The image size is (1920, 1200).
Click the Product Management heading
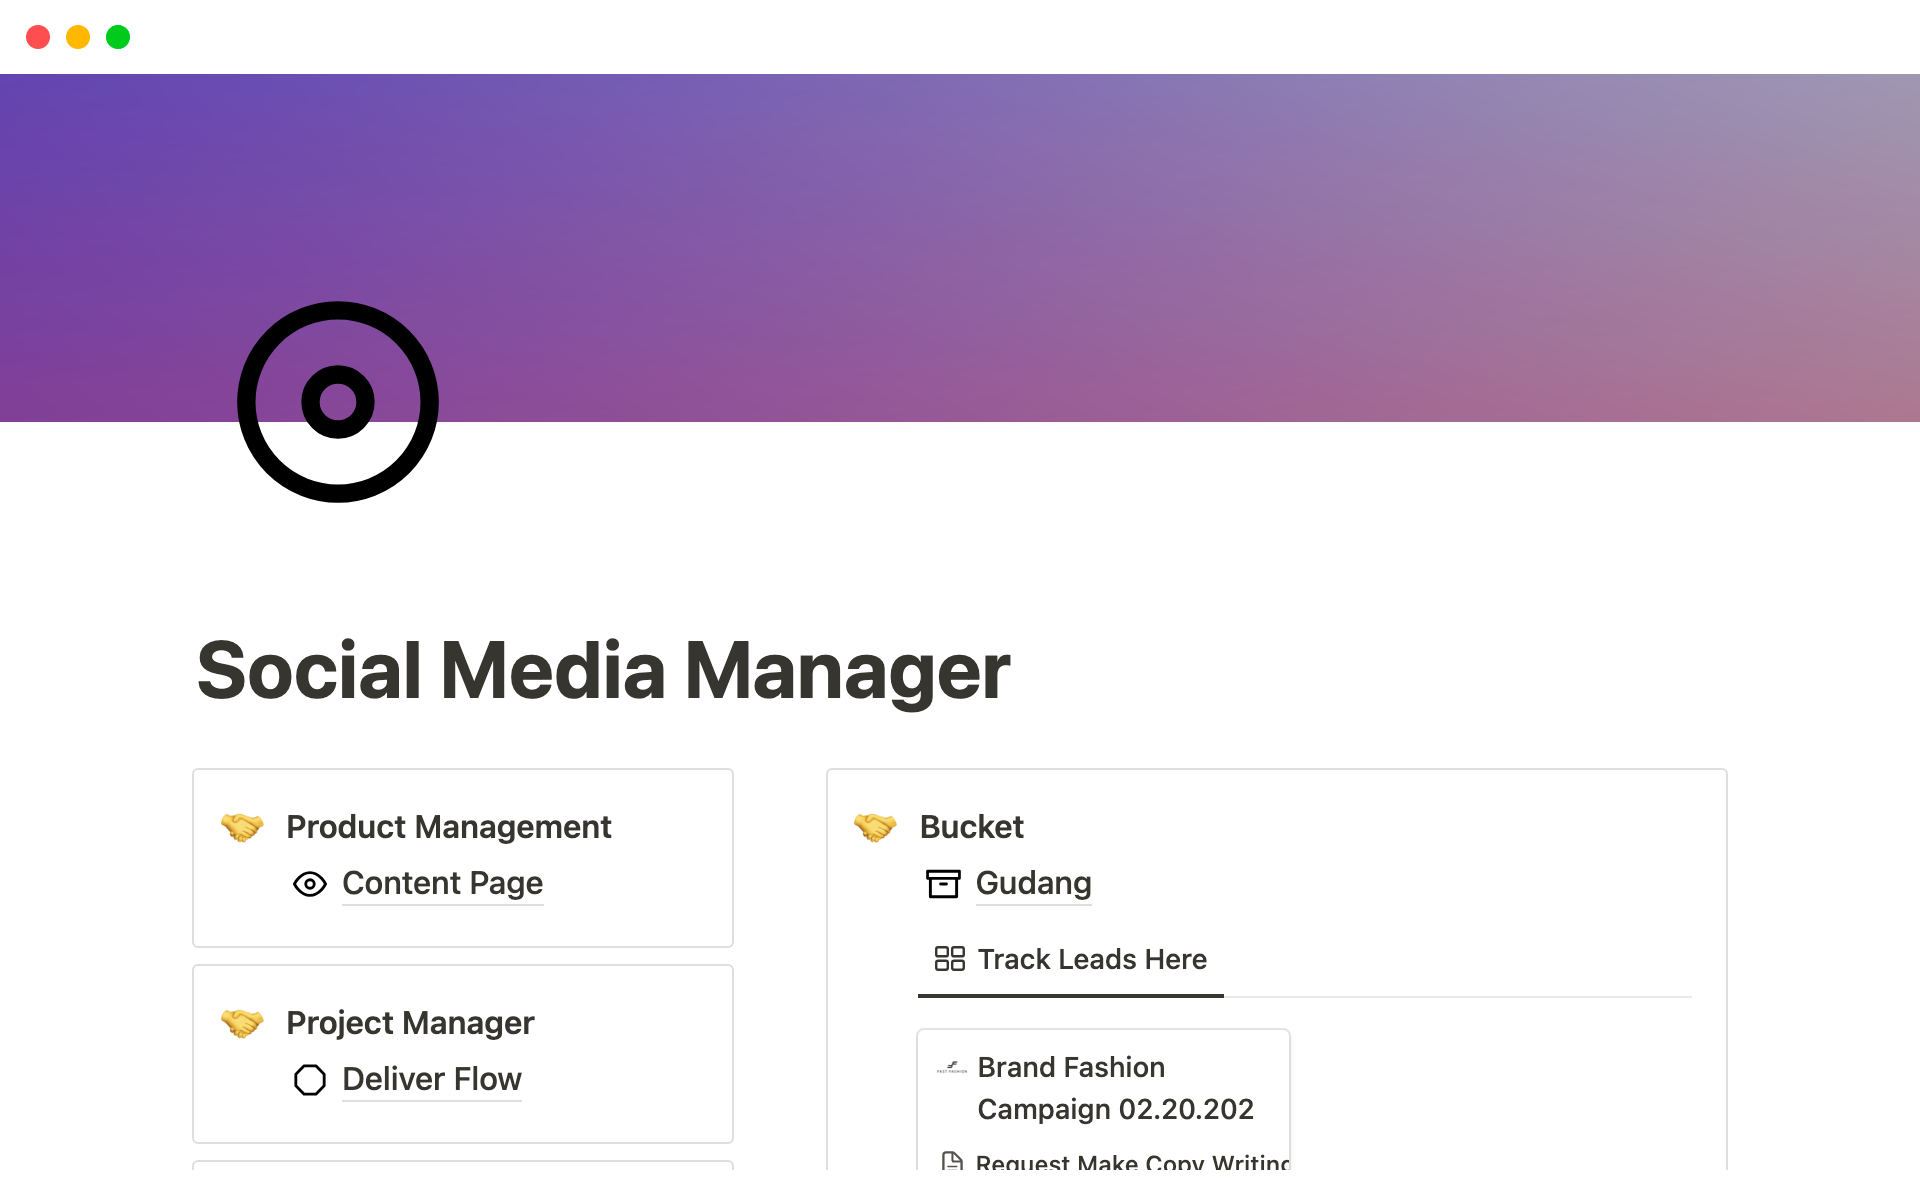tap(448, 827)
